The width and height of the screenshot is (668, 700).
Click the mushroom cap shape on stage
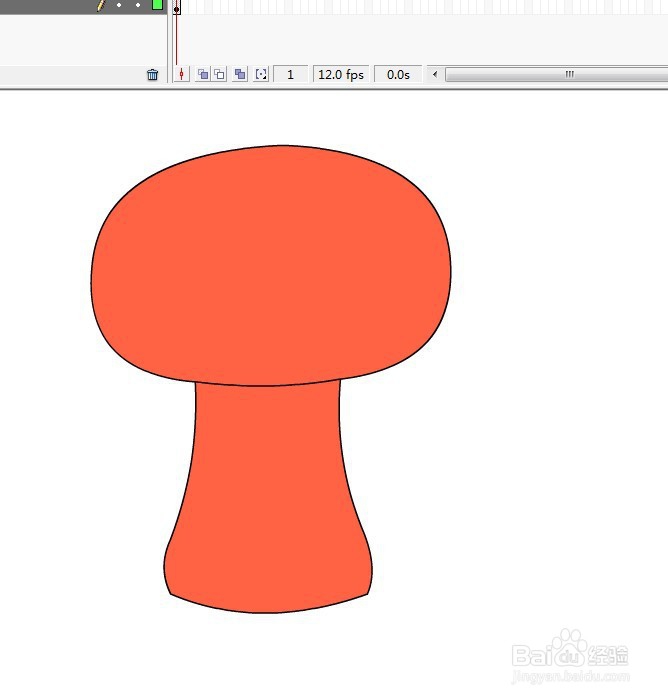coord(271,265)
